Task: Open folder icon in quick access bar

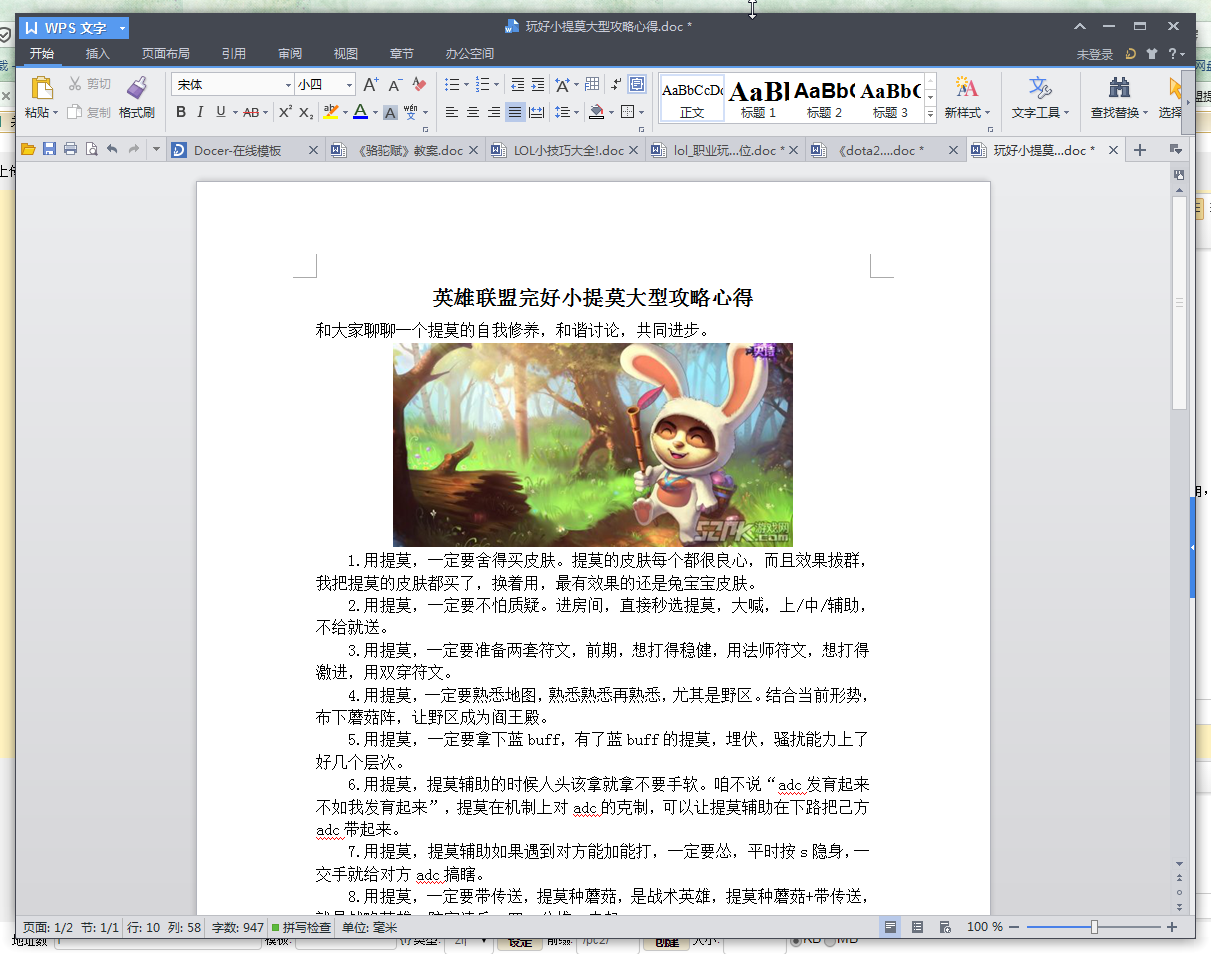Action: [28, 150]
